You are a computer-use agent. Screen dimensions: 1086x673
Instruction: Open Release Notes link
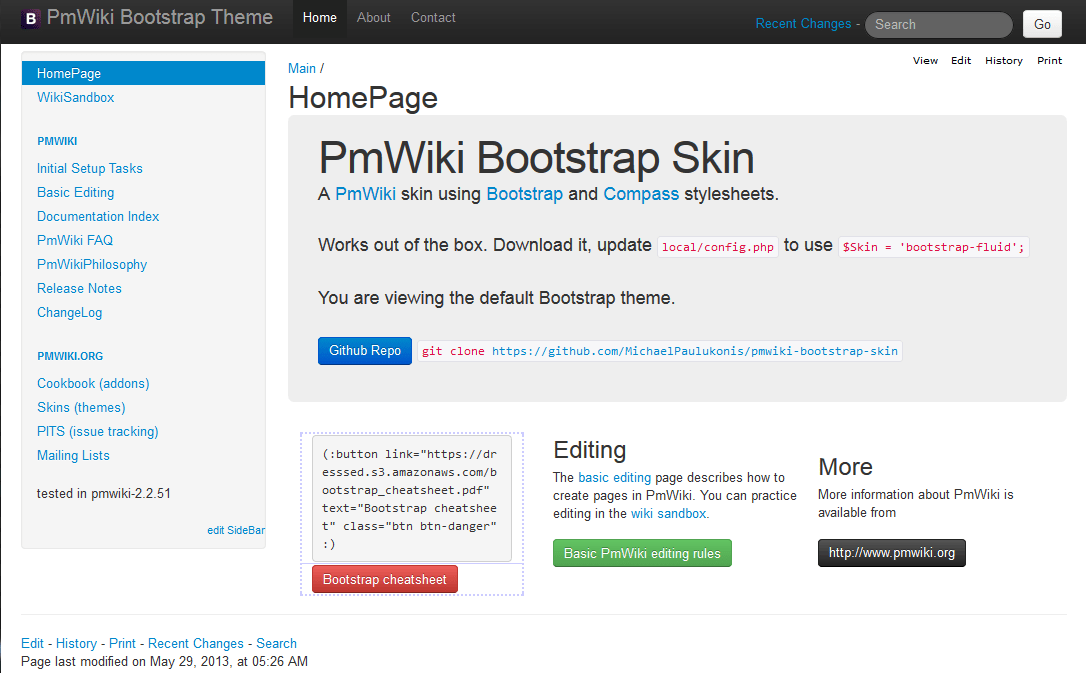click(79, 288)
